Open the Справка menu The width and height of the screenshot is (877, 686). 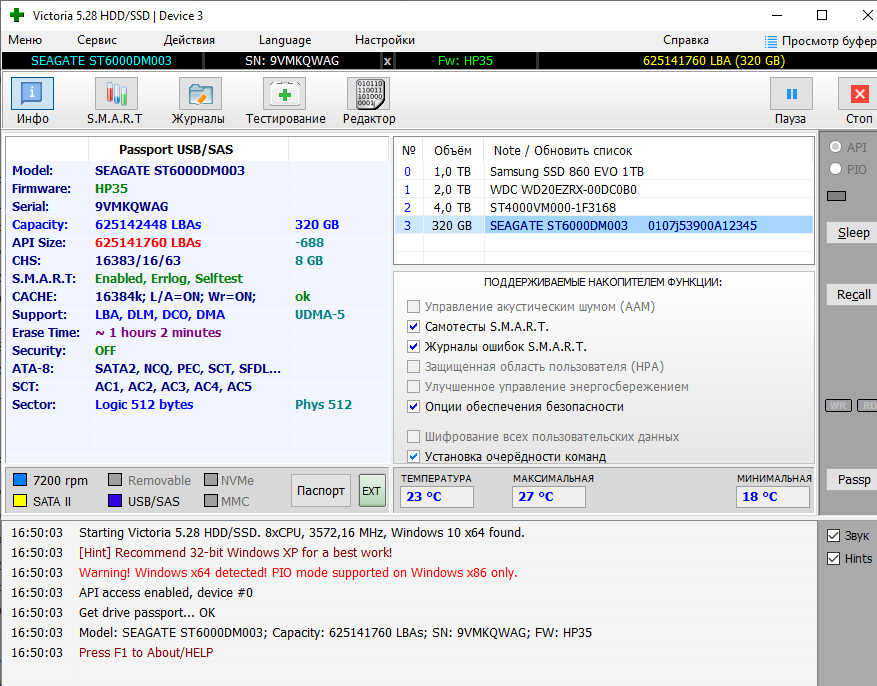[x=686, y=40]
